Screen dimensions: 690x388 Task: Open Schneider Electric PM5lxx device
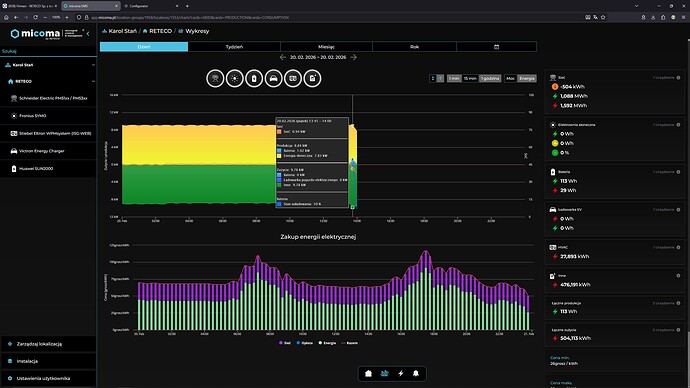(48, 98)
